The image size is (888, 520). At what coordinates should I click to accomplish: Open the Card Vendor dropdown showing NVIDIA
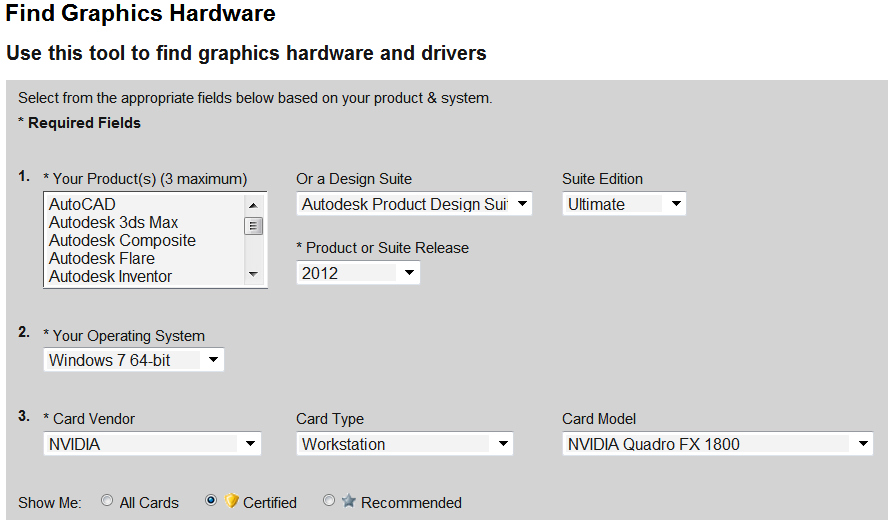point(152,444)
